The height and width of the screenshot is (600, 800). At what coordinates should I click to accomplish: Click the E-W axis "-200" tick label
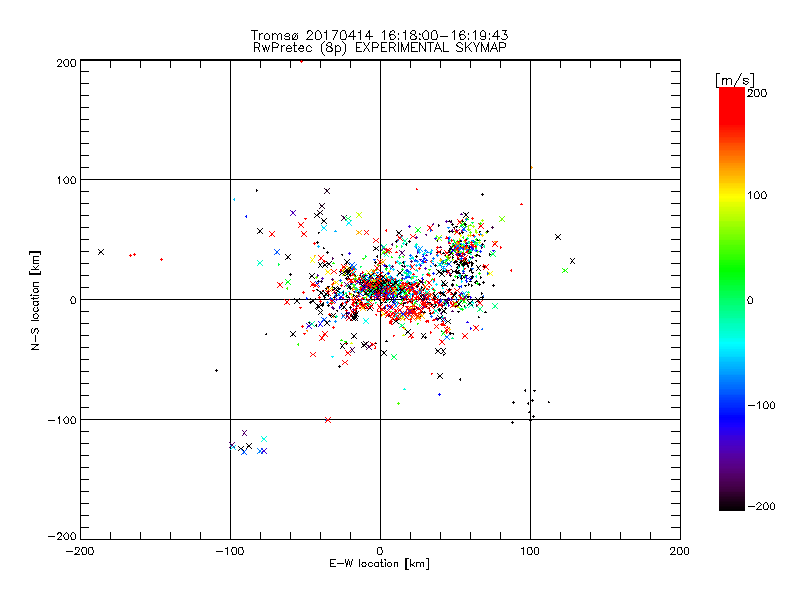tap(80, 551)
